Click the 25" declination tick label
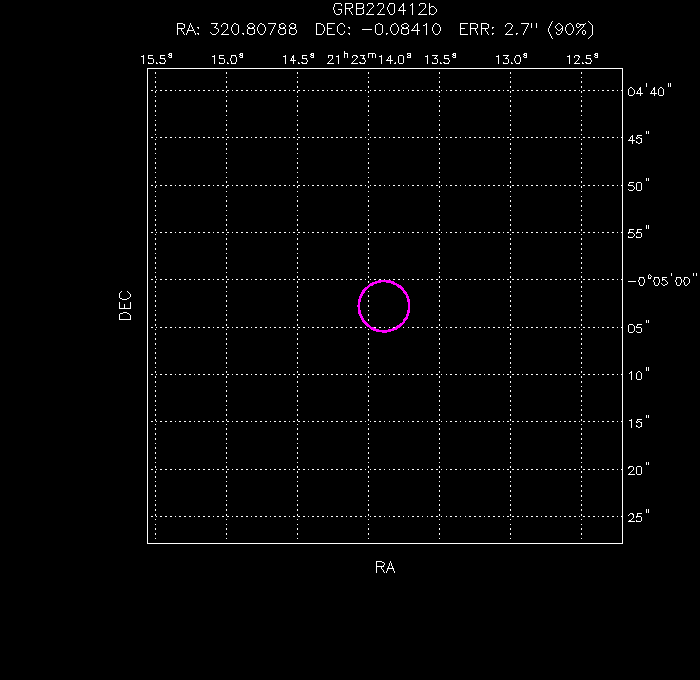 (x=638, y=517)
